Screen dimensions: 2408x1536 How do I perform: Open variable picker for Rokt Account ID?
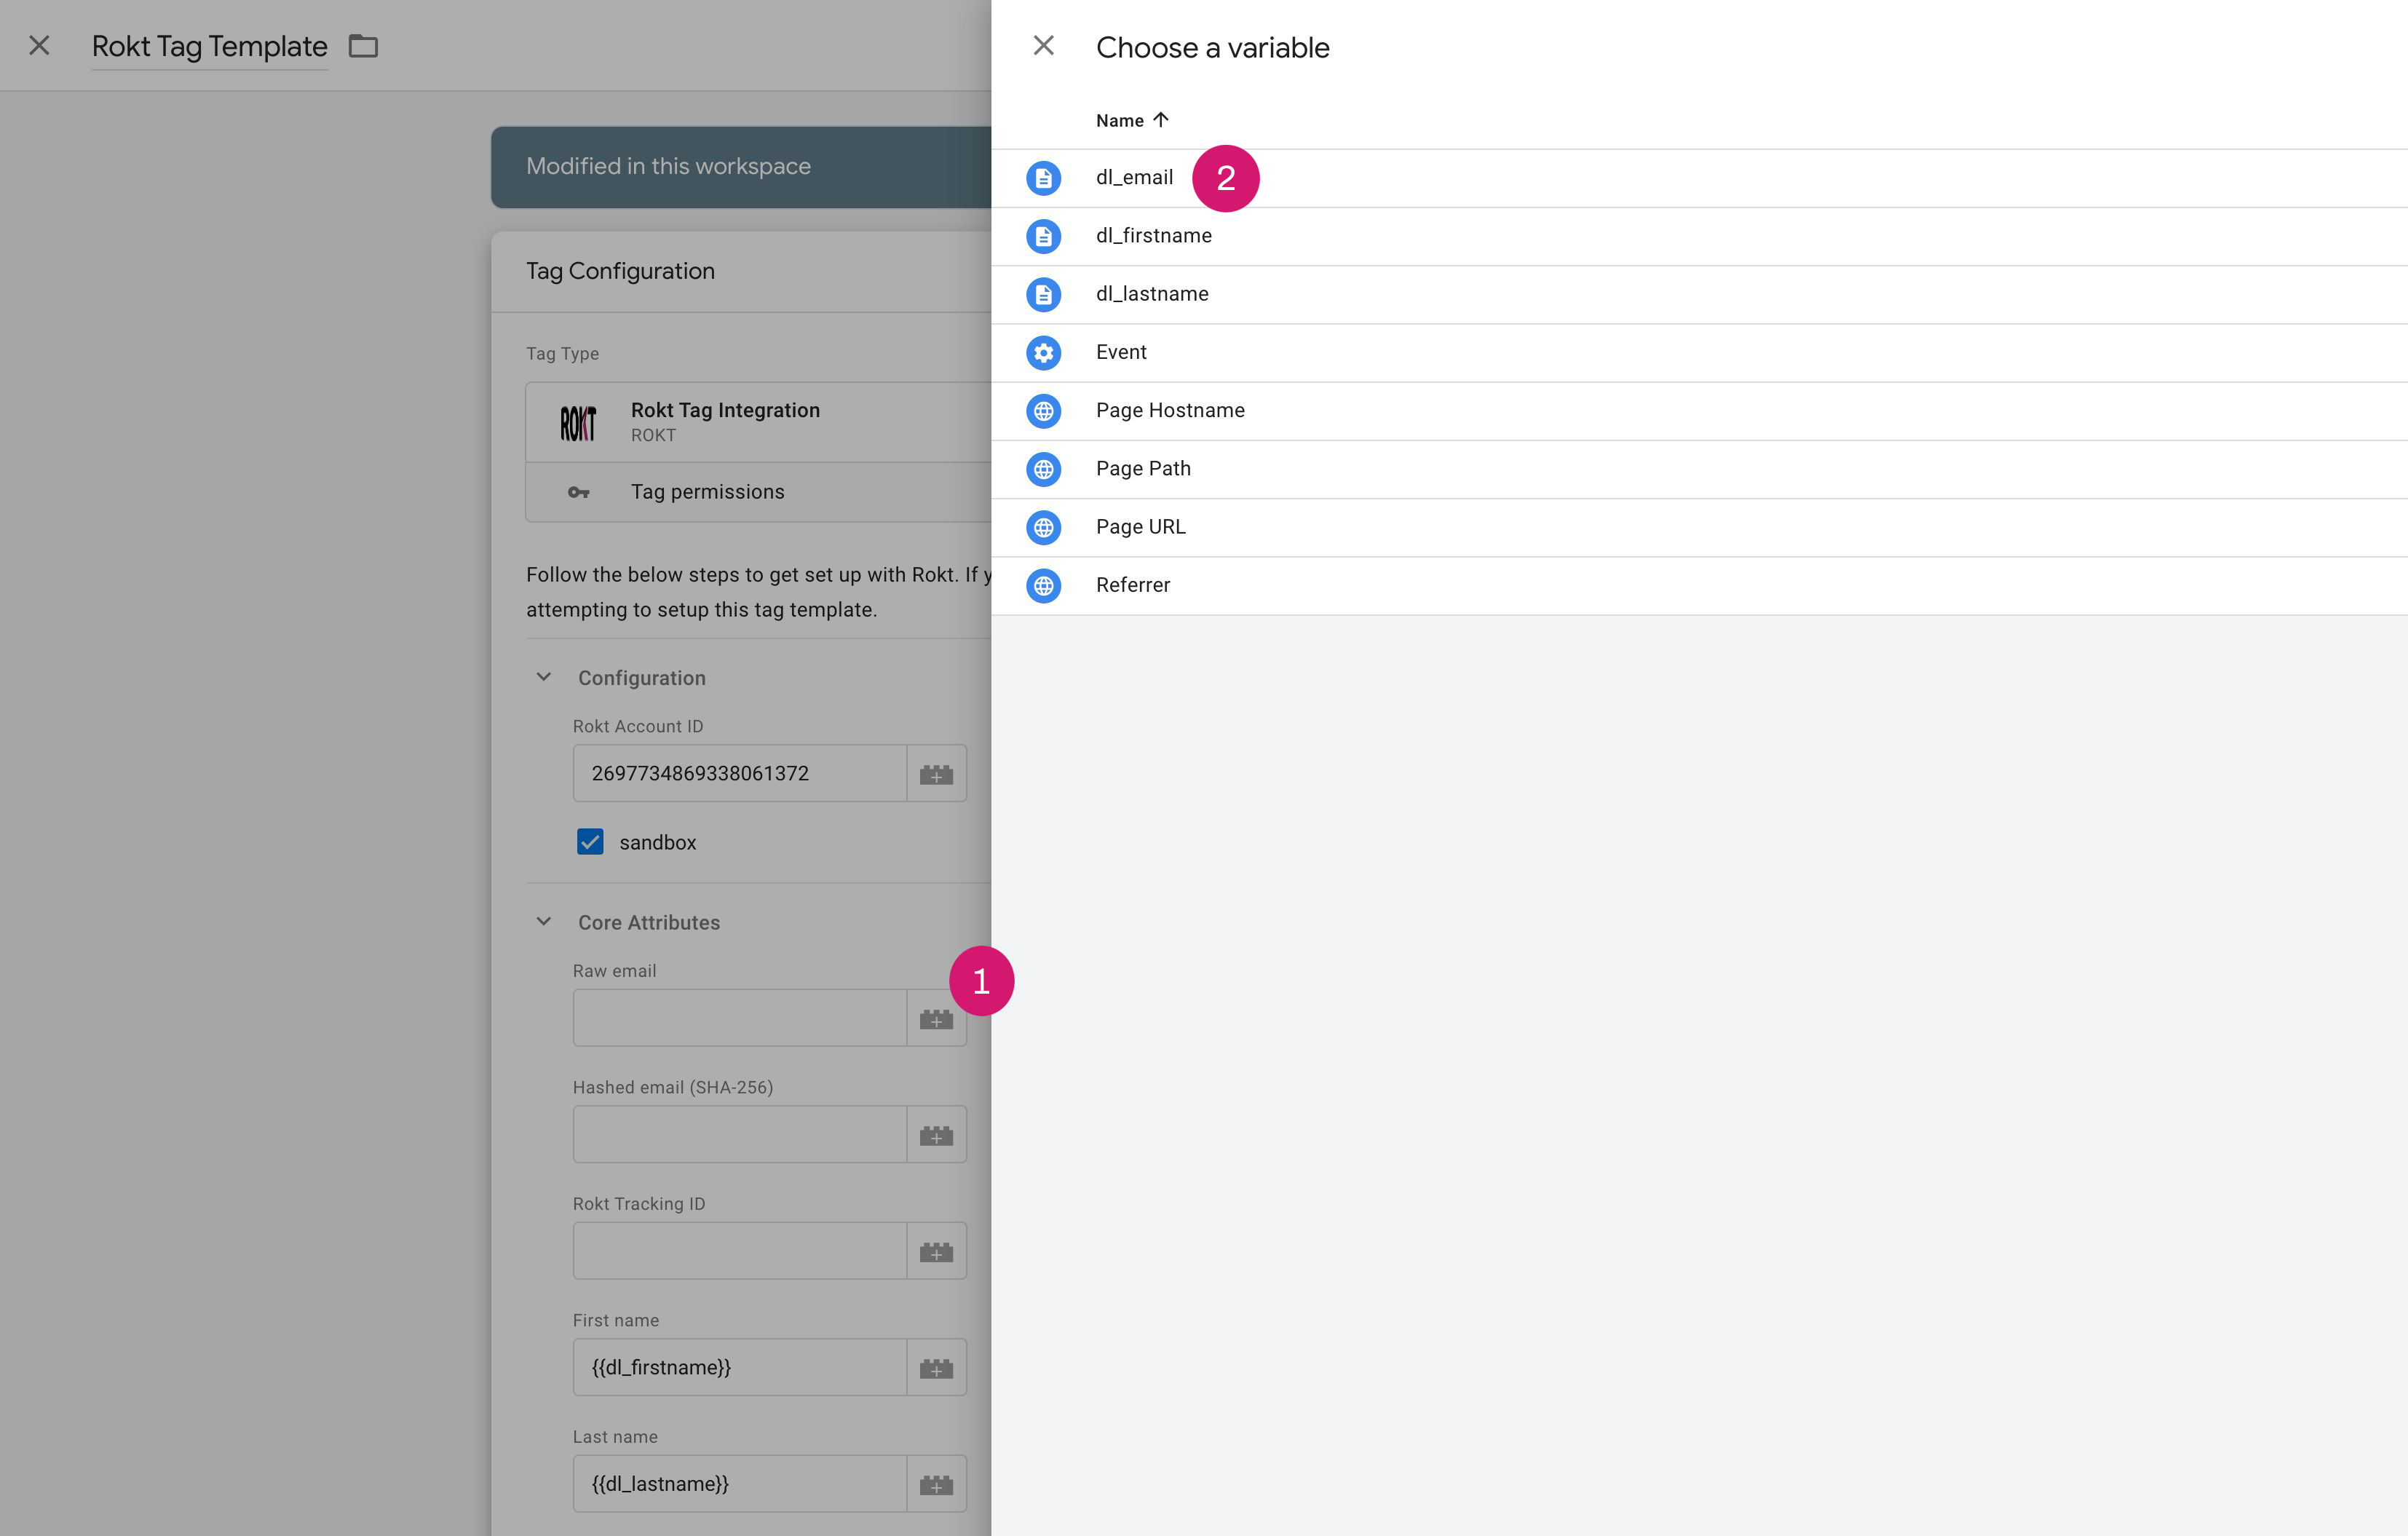coord(936,774)
